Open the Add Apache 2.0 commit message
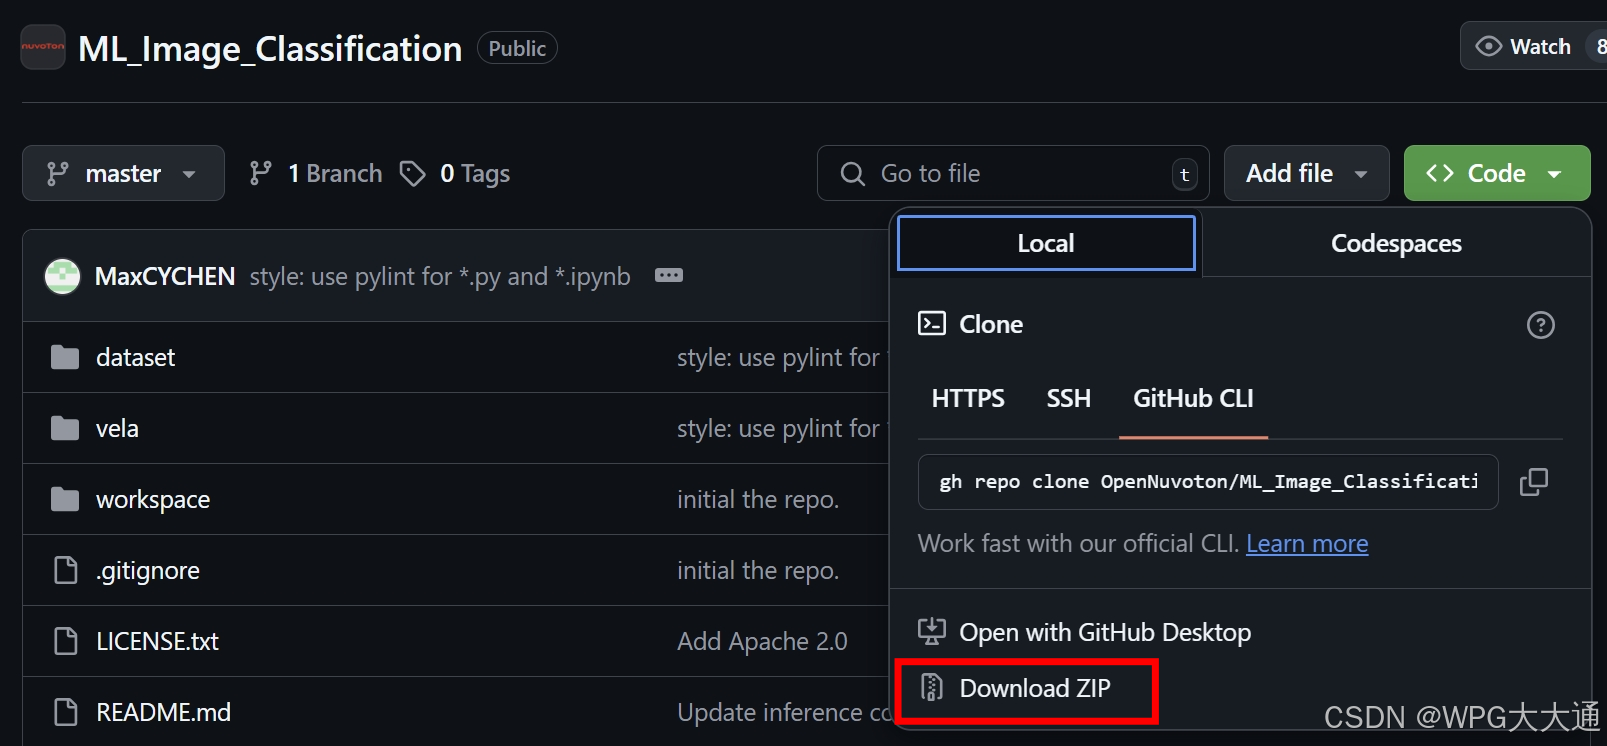The height and width of the screenshot is (746, 1607). [762, 641]
